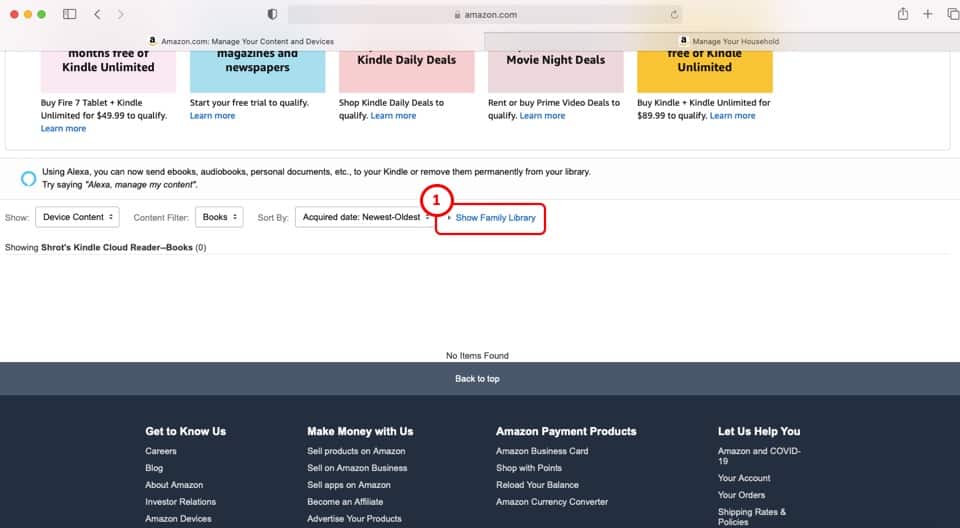
Task: Click the privacy shield icon
Action: 272,14
